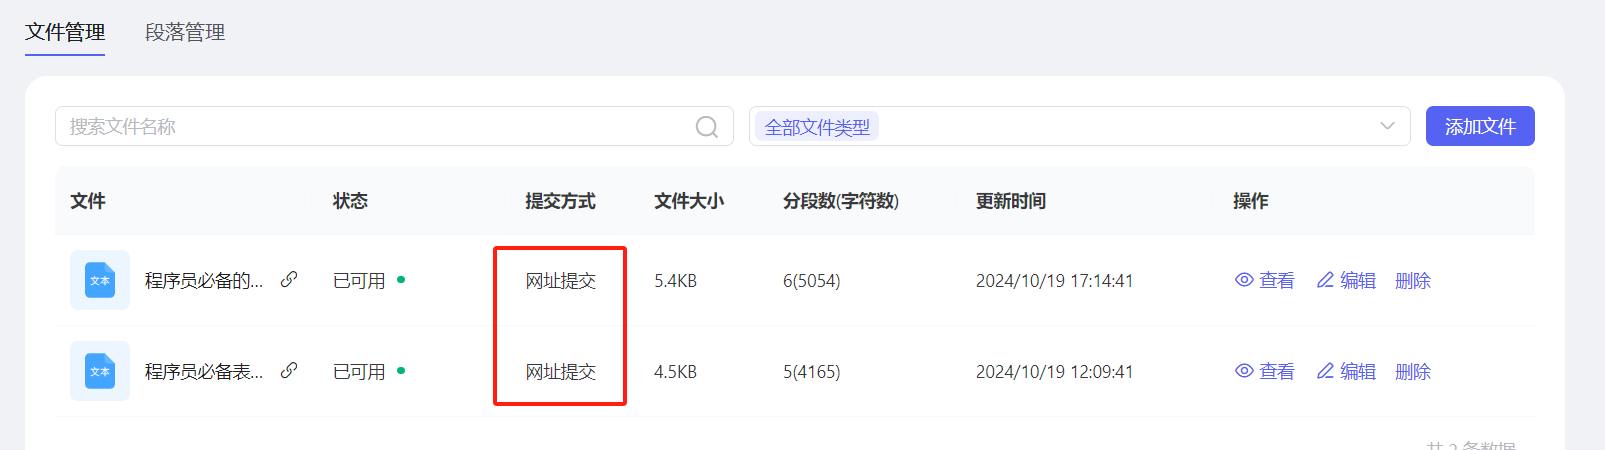Click the 操作 column header
Viewport: 1605px width, 450px height.
pyautogui.click(x=1251, y=201)
